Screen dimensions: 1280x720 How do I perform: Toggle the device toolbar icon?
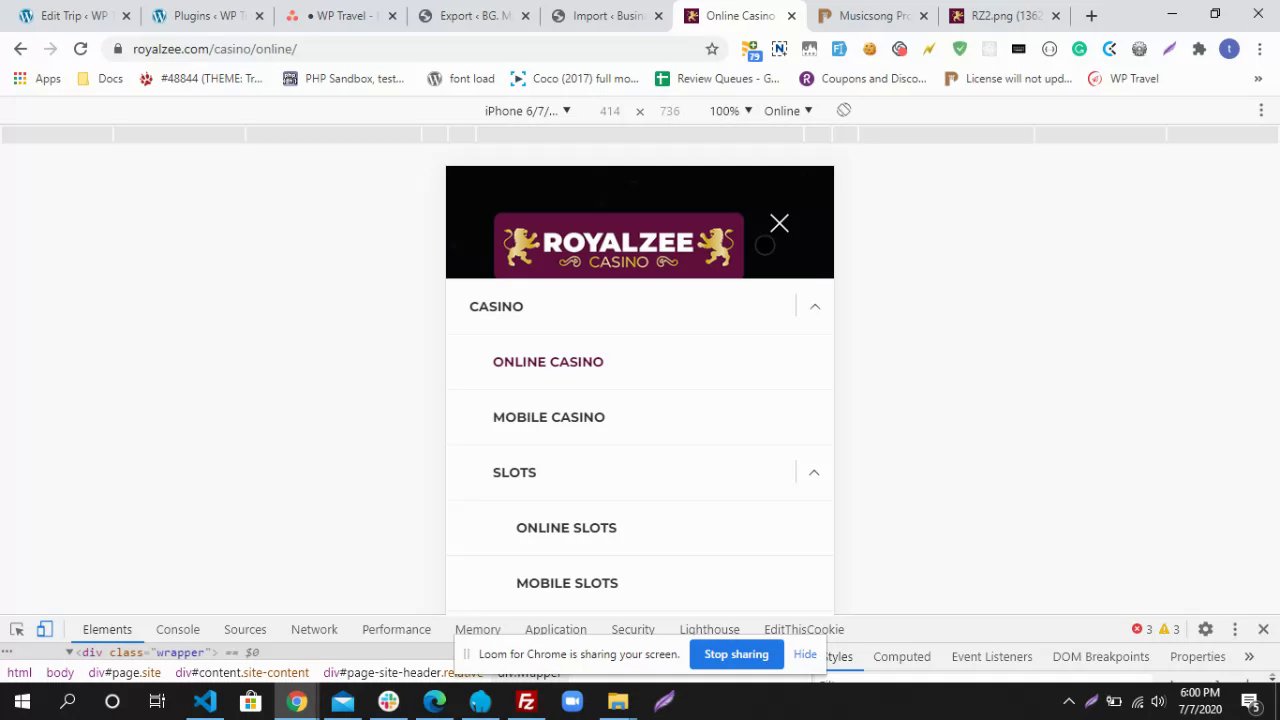point(45,629)
